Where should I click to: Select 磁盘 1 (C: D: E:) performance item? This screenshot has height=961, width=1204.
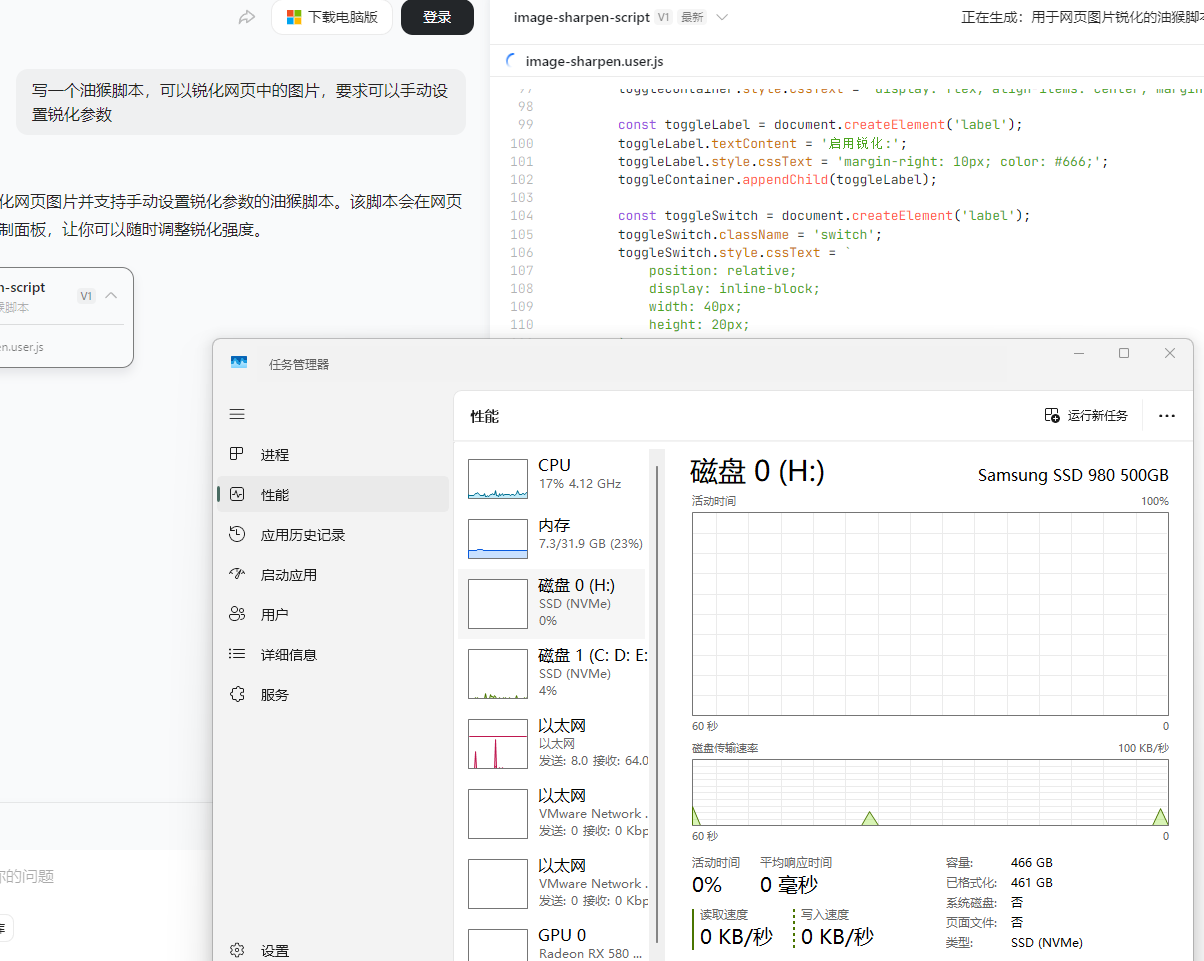click(552, 672)
